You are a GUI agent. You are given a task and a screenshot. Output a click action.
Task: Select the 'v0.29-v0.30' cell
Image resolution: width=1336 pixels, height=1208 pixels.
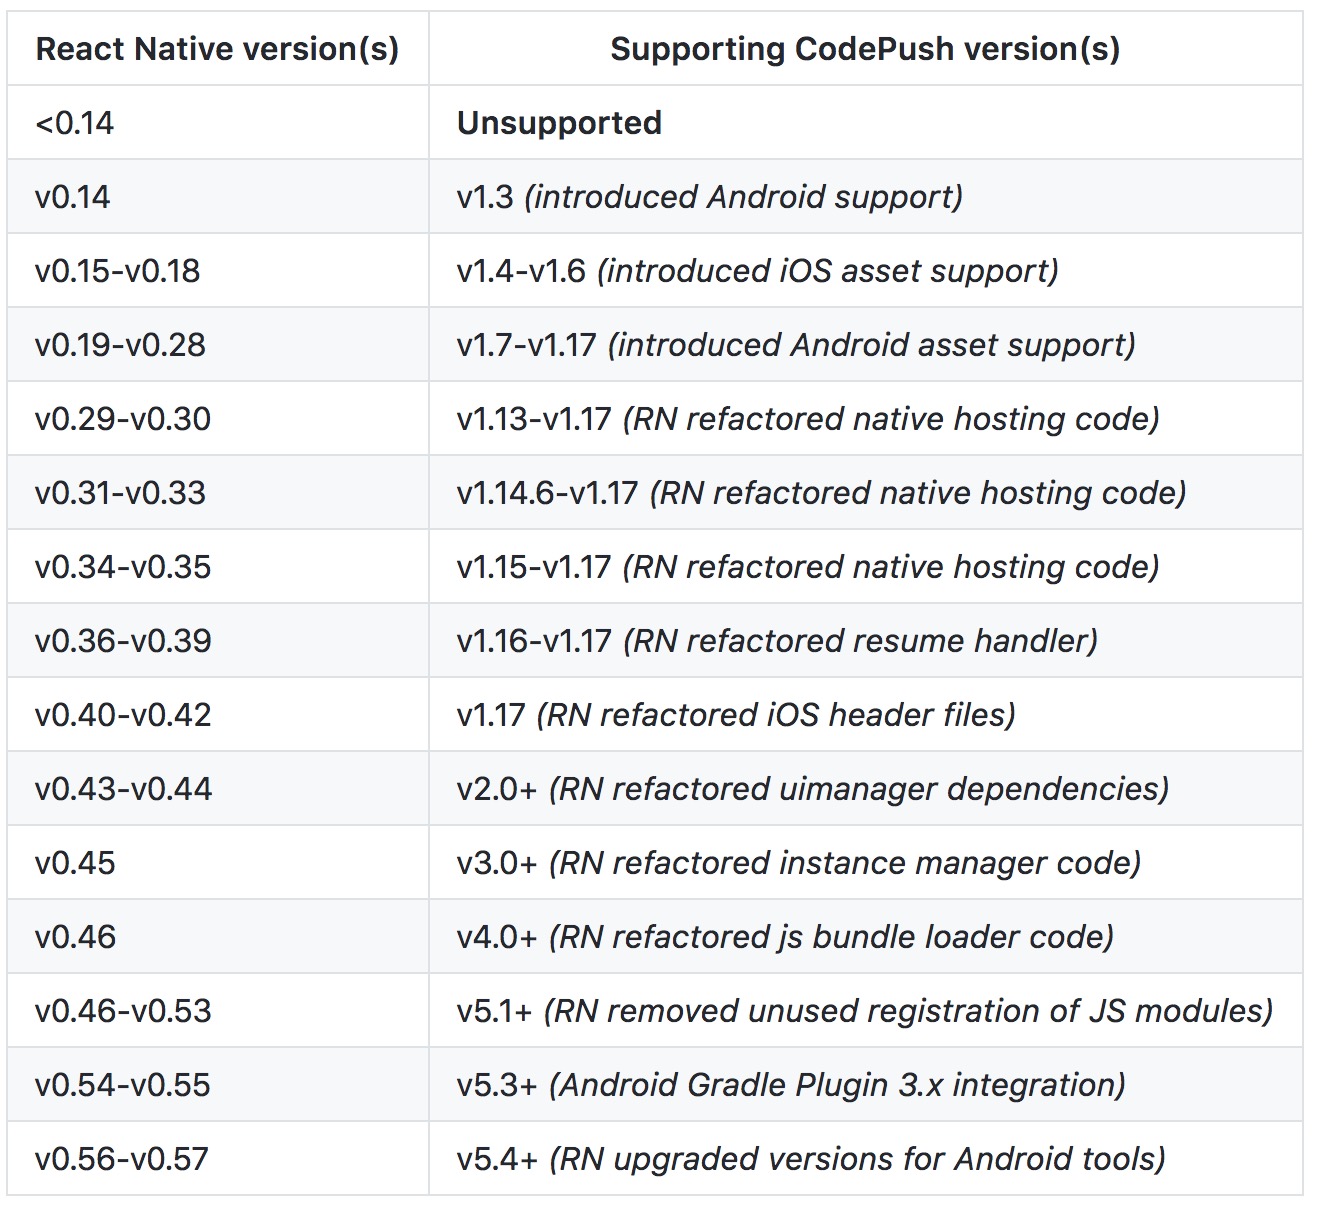click(x=218, y=418)
